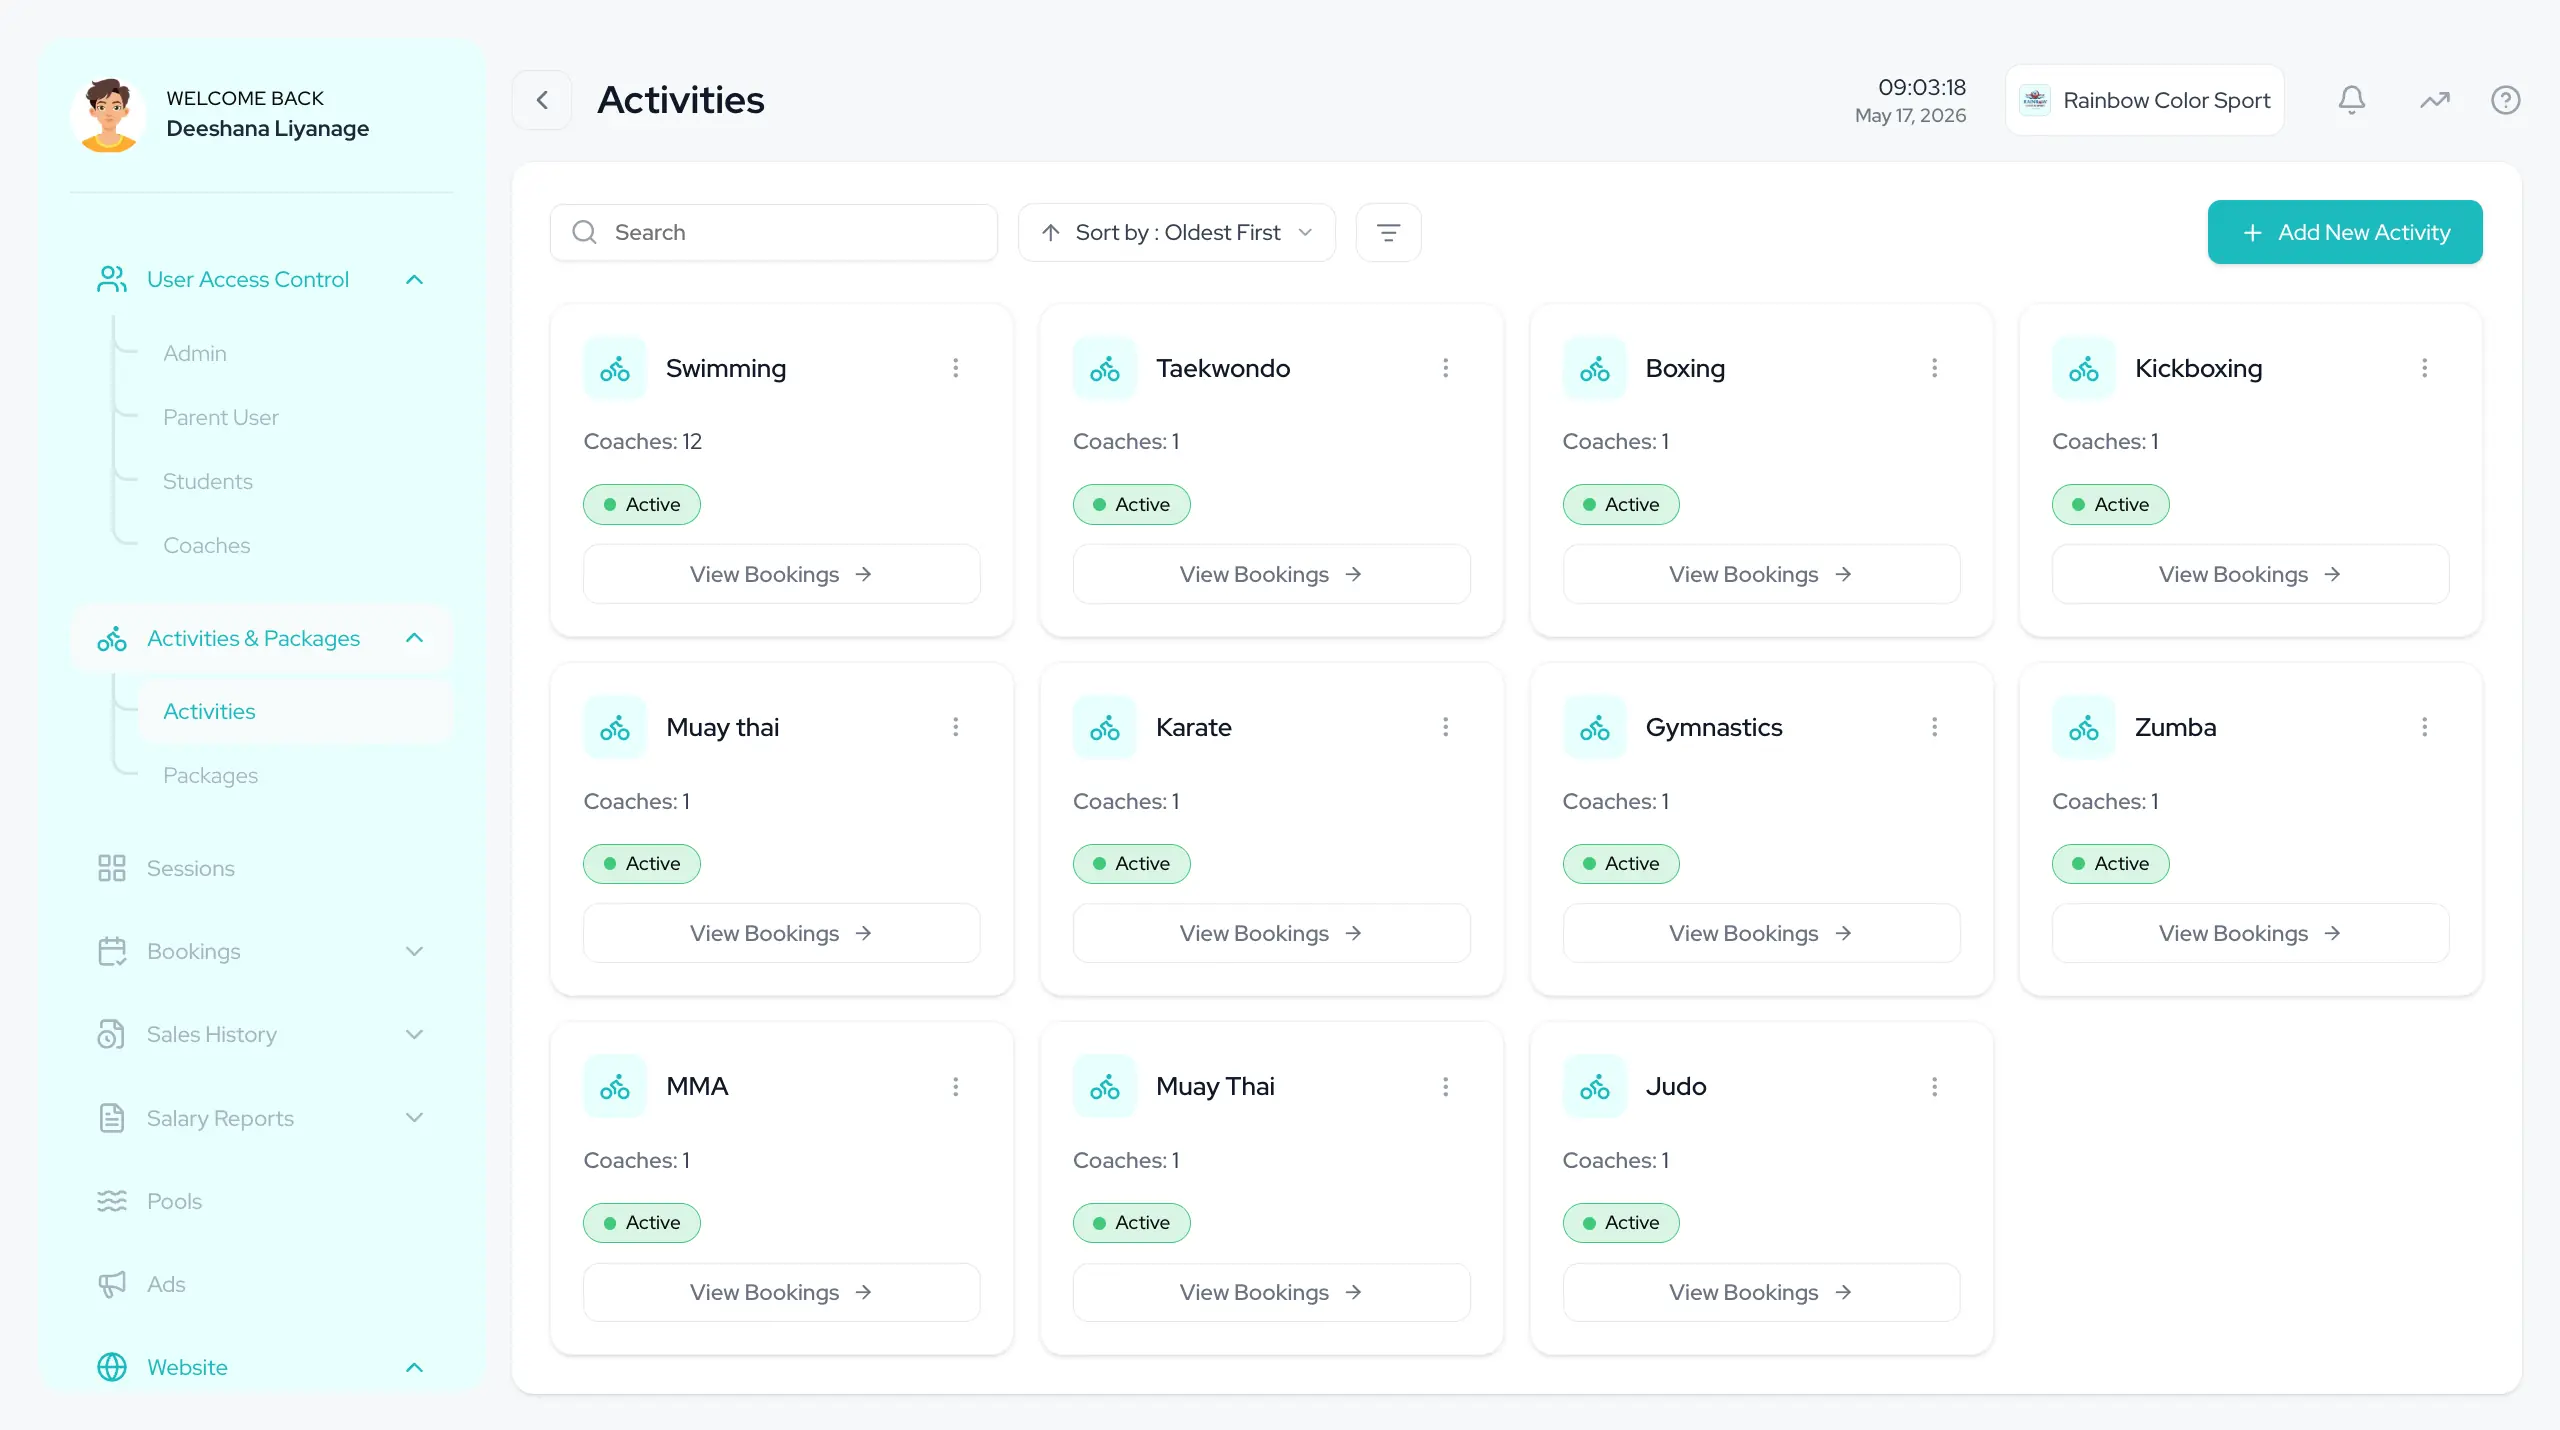
Task: Open the Coaches menu item
Action: [207, 545]
